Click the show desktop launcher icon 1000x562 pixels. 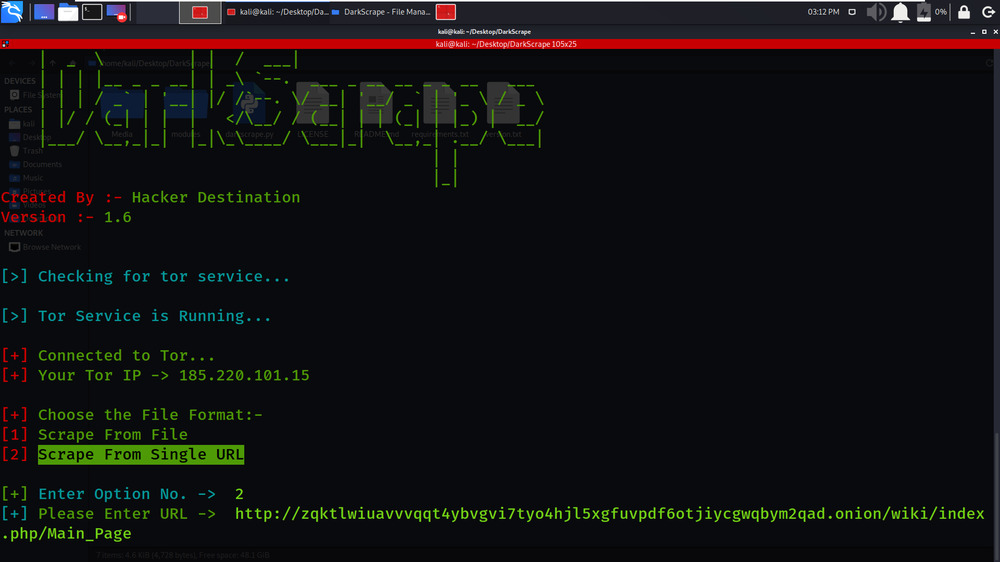tap(44, 12)
